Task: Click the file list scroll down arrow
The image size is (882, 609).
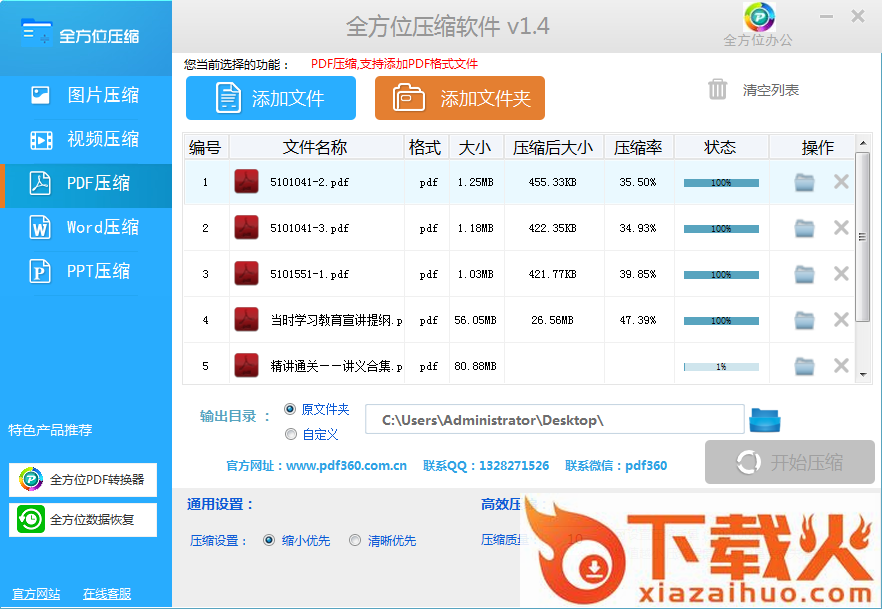Action: click(863, 375)
